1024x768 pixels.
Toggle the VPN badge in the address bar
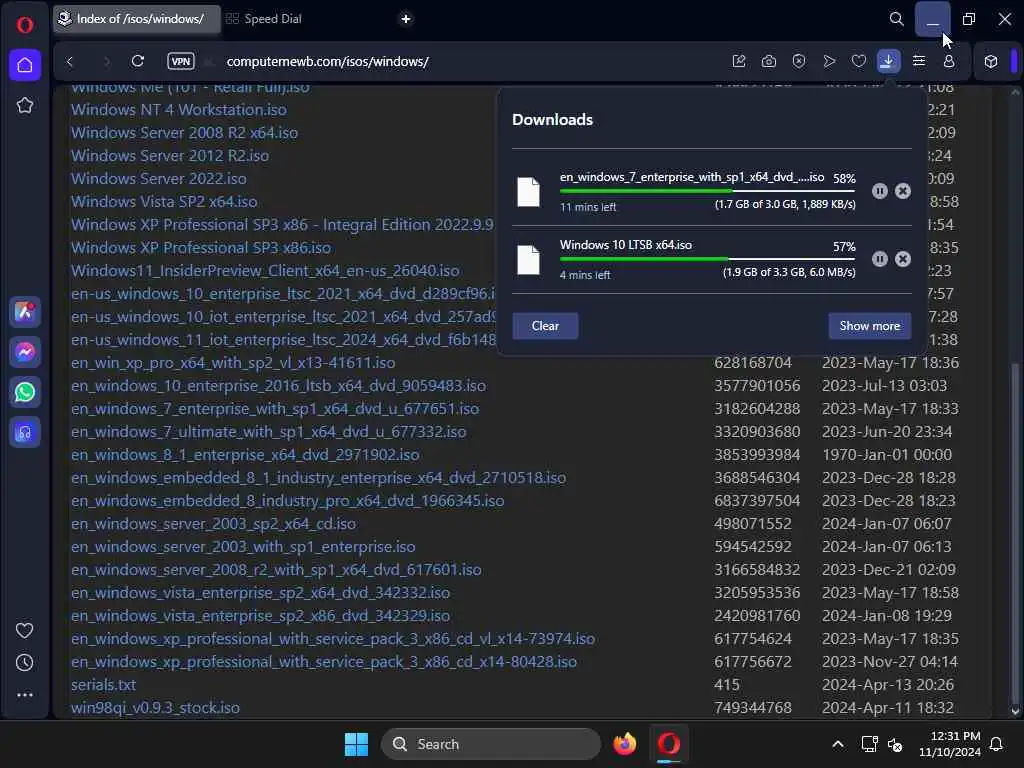click(x=181, y=61)
